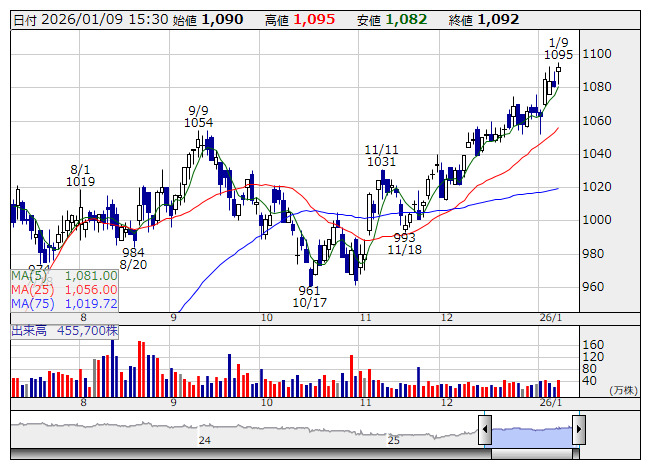The width and height of the screenshot is (653, 470).
Task: Click the 日付 2026/01/09 15:30 date text
Action: 91,20
